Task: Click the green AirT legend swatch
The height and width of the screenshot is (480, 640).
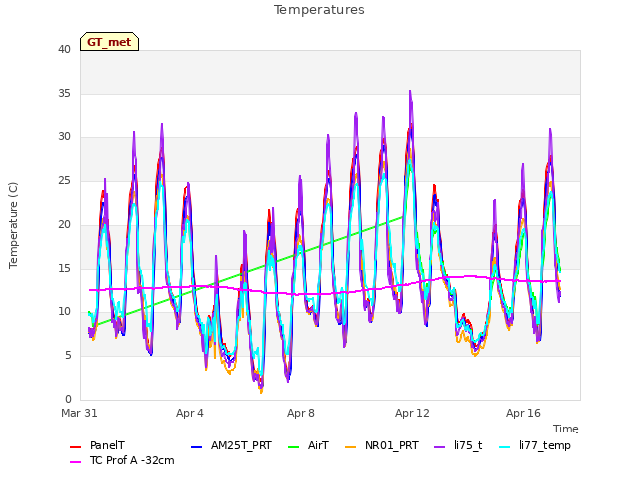Action: [294, 447]
